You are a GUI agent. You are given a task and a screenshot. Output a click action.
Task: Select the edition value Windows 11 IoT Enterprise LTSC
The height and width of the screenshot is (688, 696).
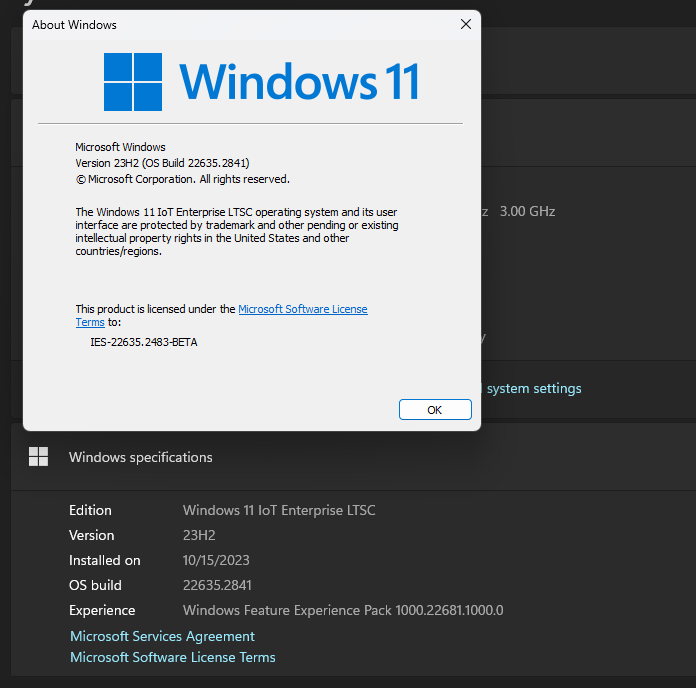pyautogui.click(x=279, y=510)
